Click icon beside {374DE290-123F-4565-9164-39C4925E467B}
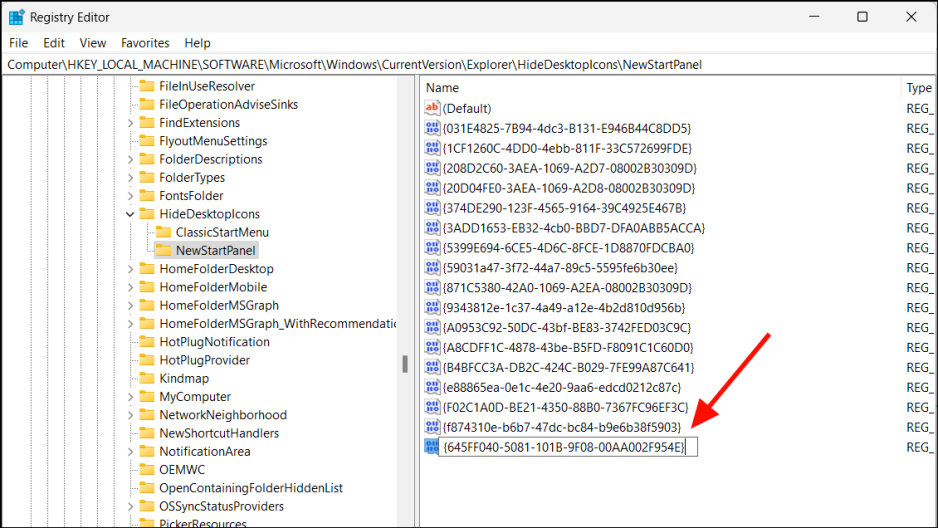 [x=432, y=207]
